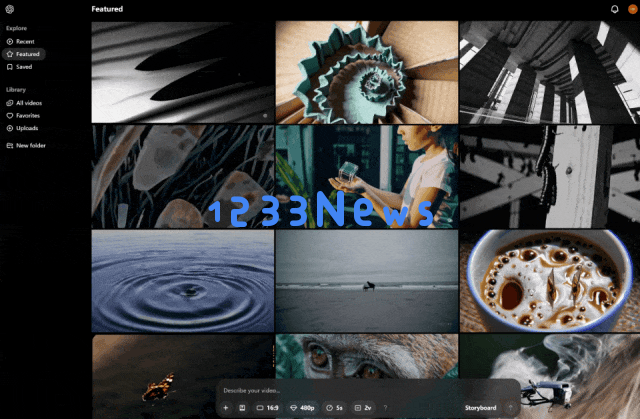
Task: Open Recent in the Explore section
Action: click(20, 42)
